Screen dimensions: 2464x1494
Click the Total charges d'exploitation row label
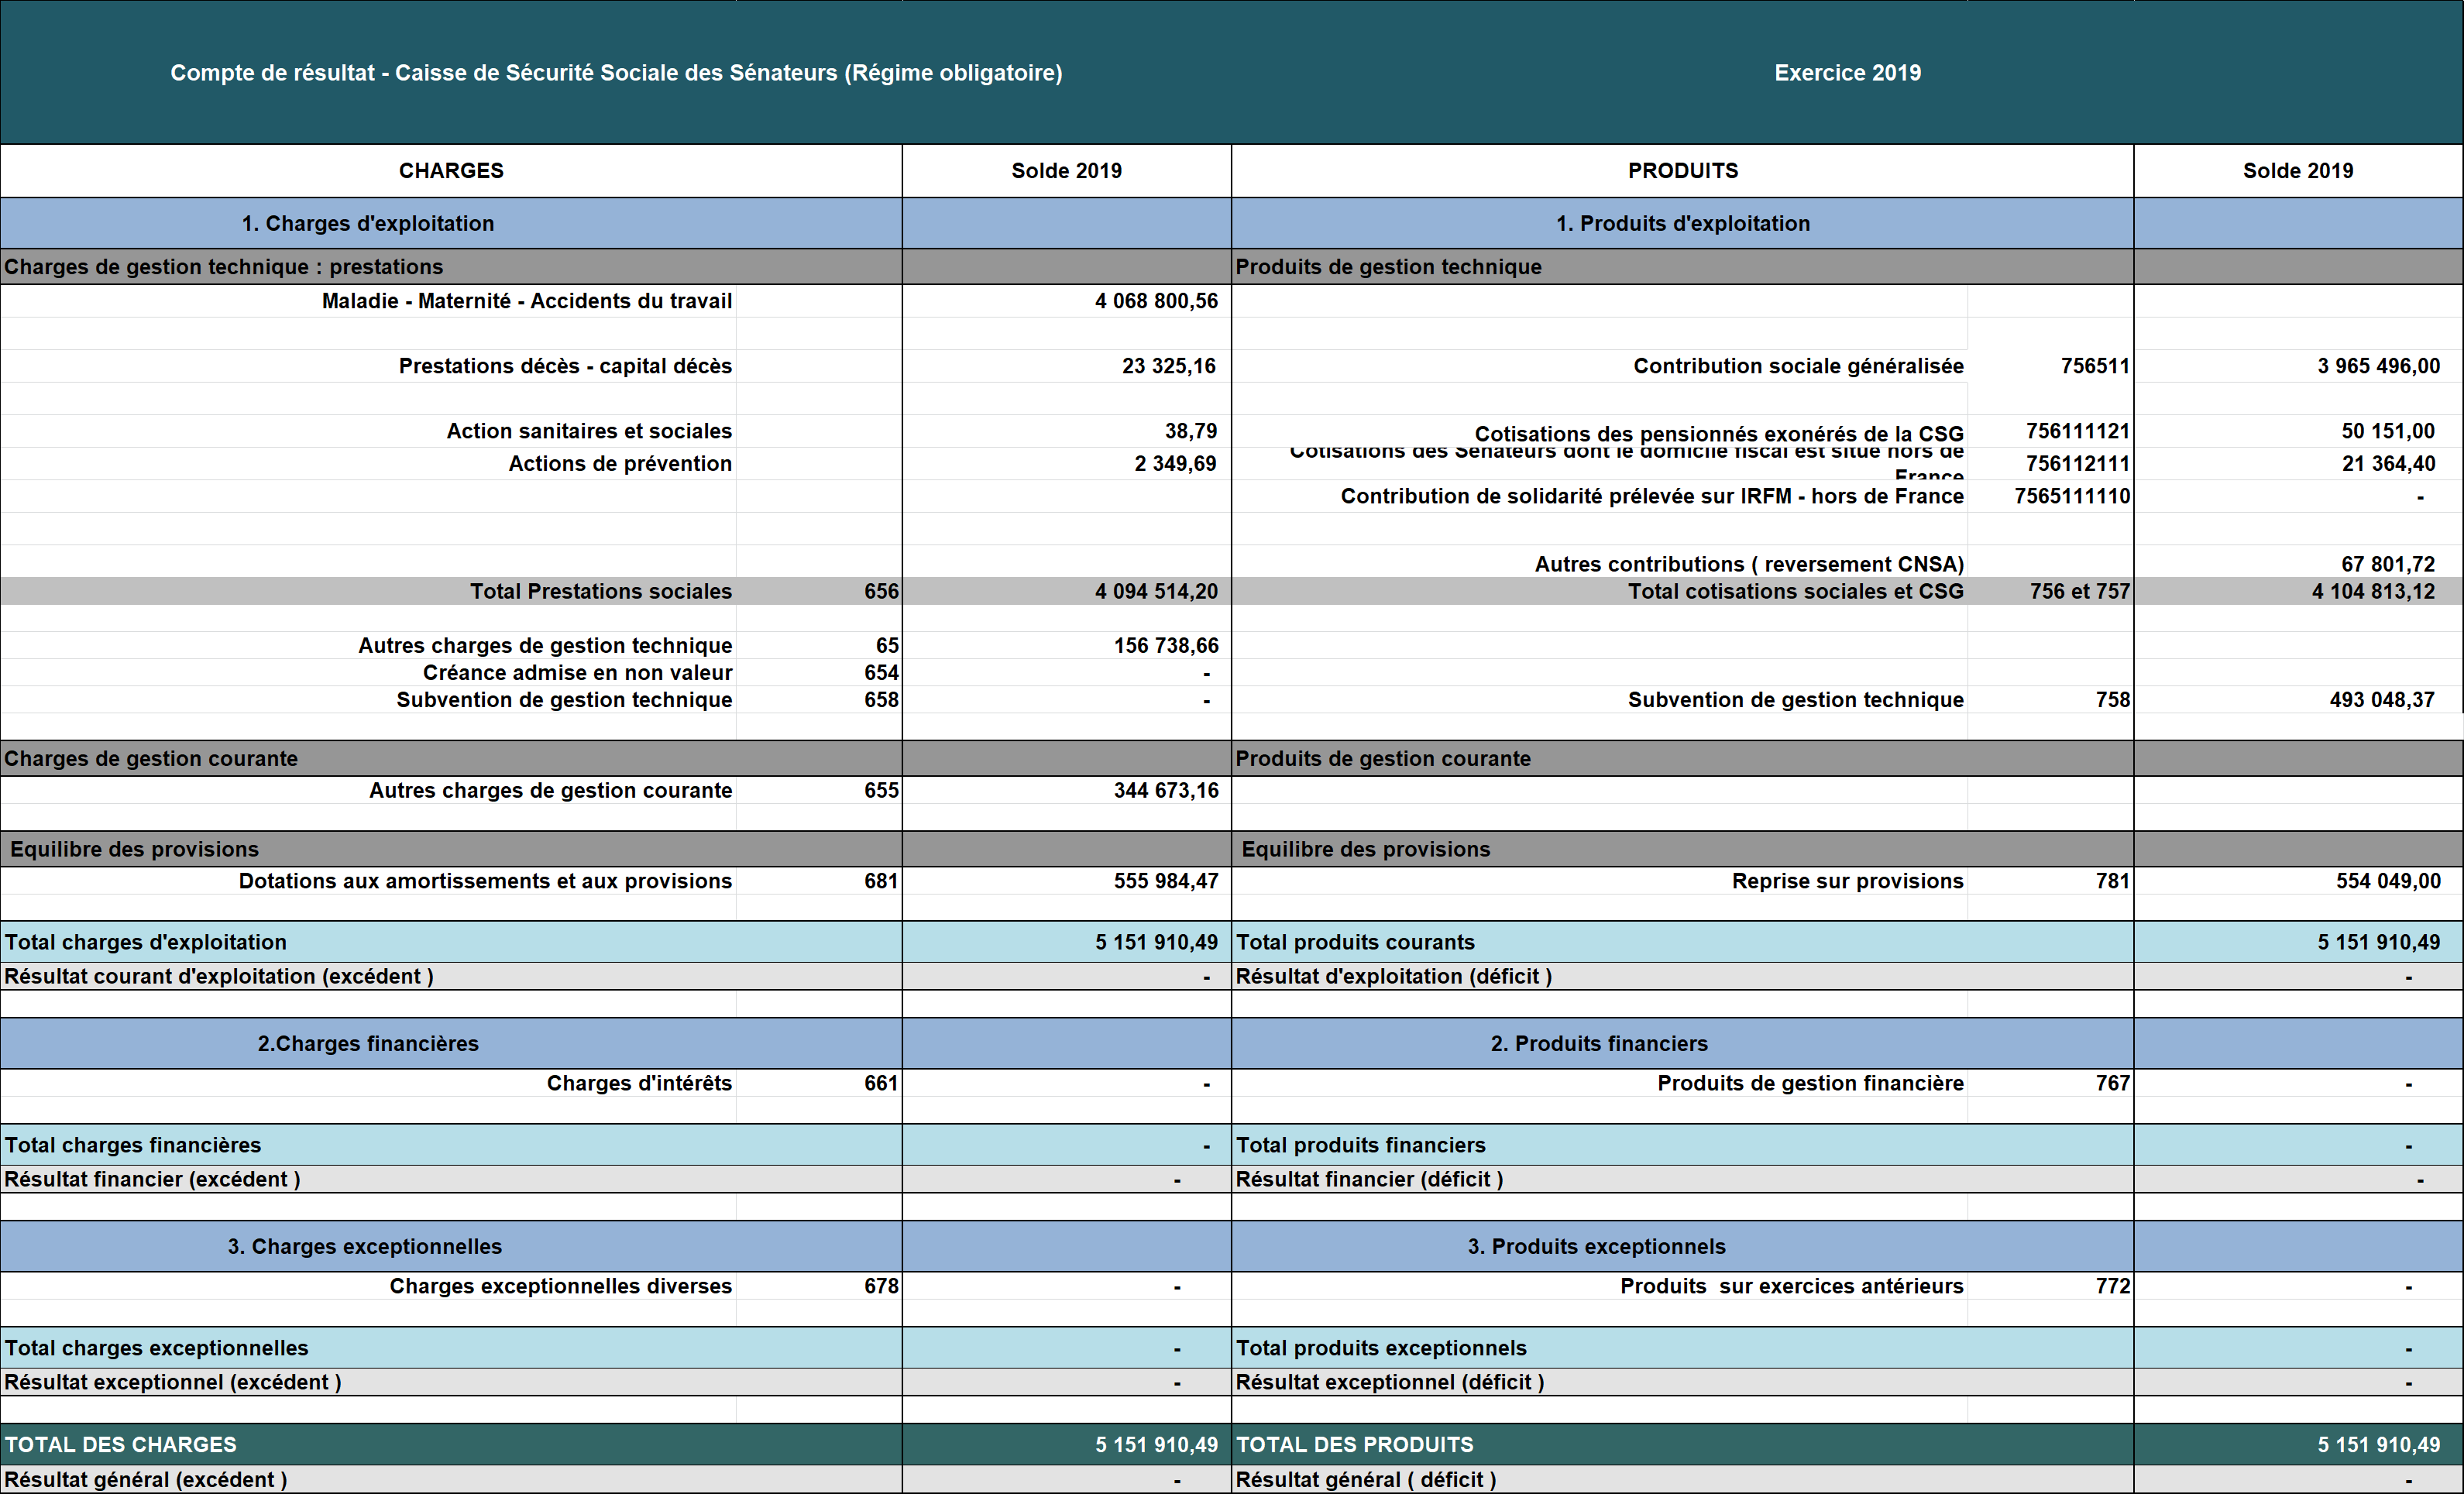(x=146, y=942)
